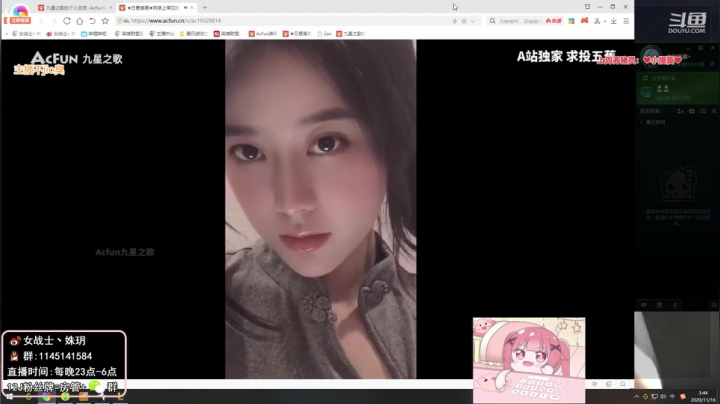The height and width of the screenshot is (404, 720).
Task: Open a new tab with plus button
Action: [x=205, y=7]
